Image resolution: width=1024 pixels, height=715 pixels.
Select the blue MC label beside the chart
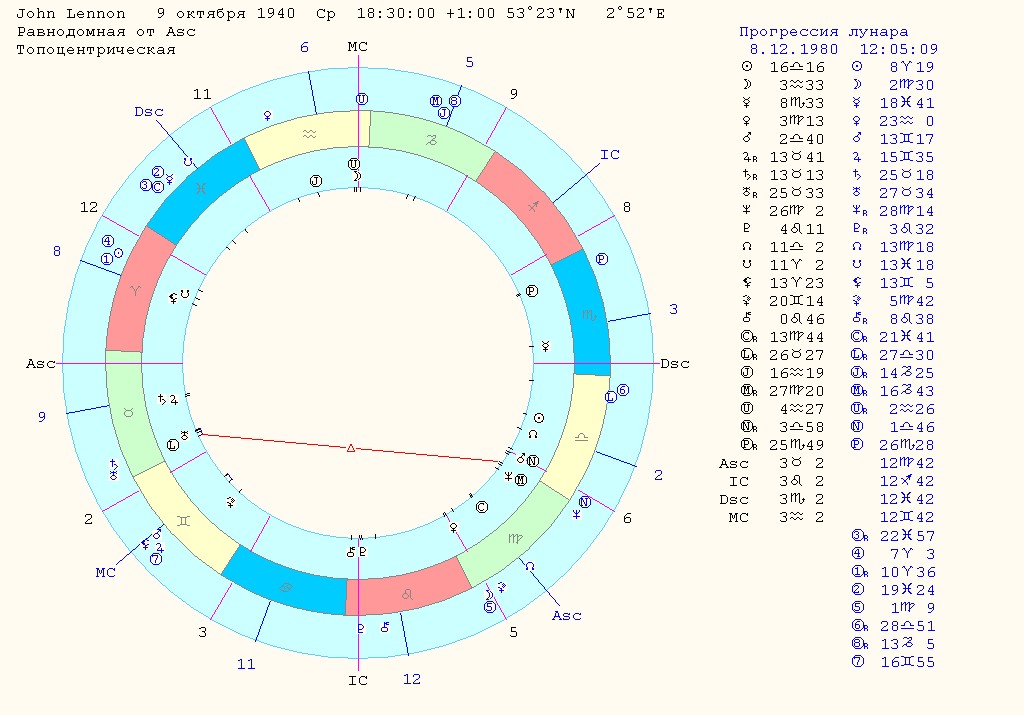click(x=106, y=573)
